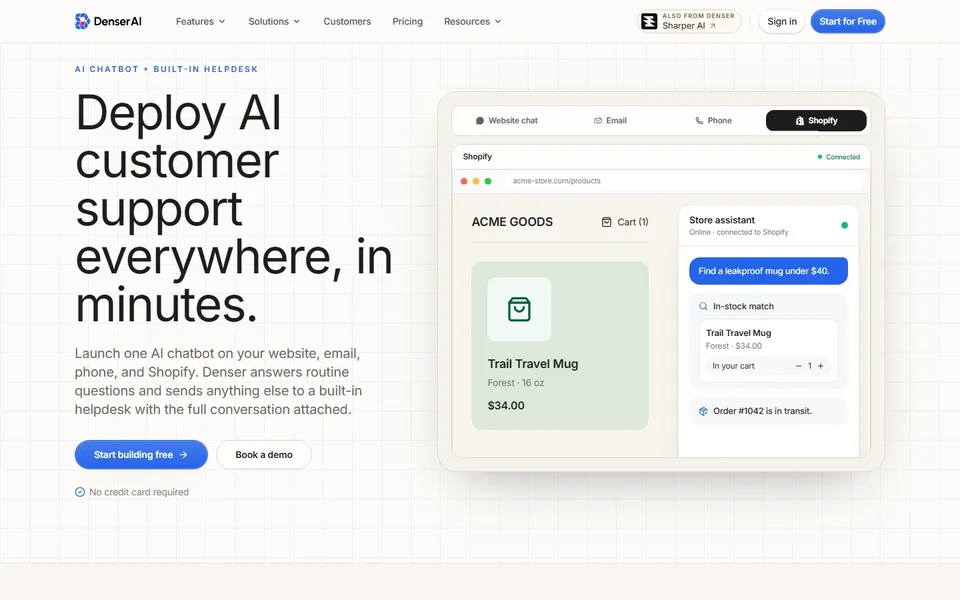Click the cart bag icon
The width and height of the screenshot is (960, 600).
pos(606,222)
